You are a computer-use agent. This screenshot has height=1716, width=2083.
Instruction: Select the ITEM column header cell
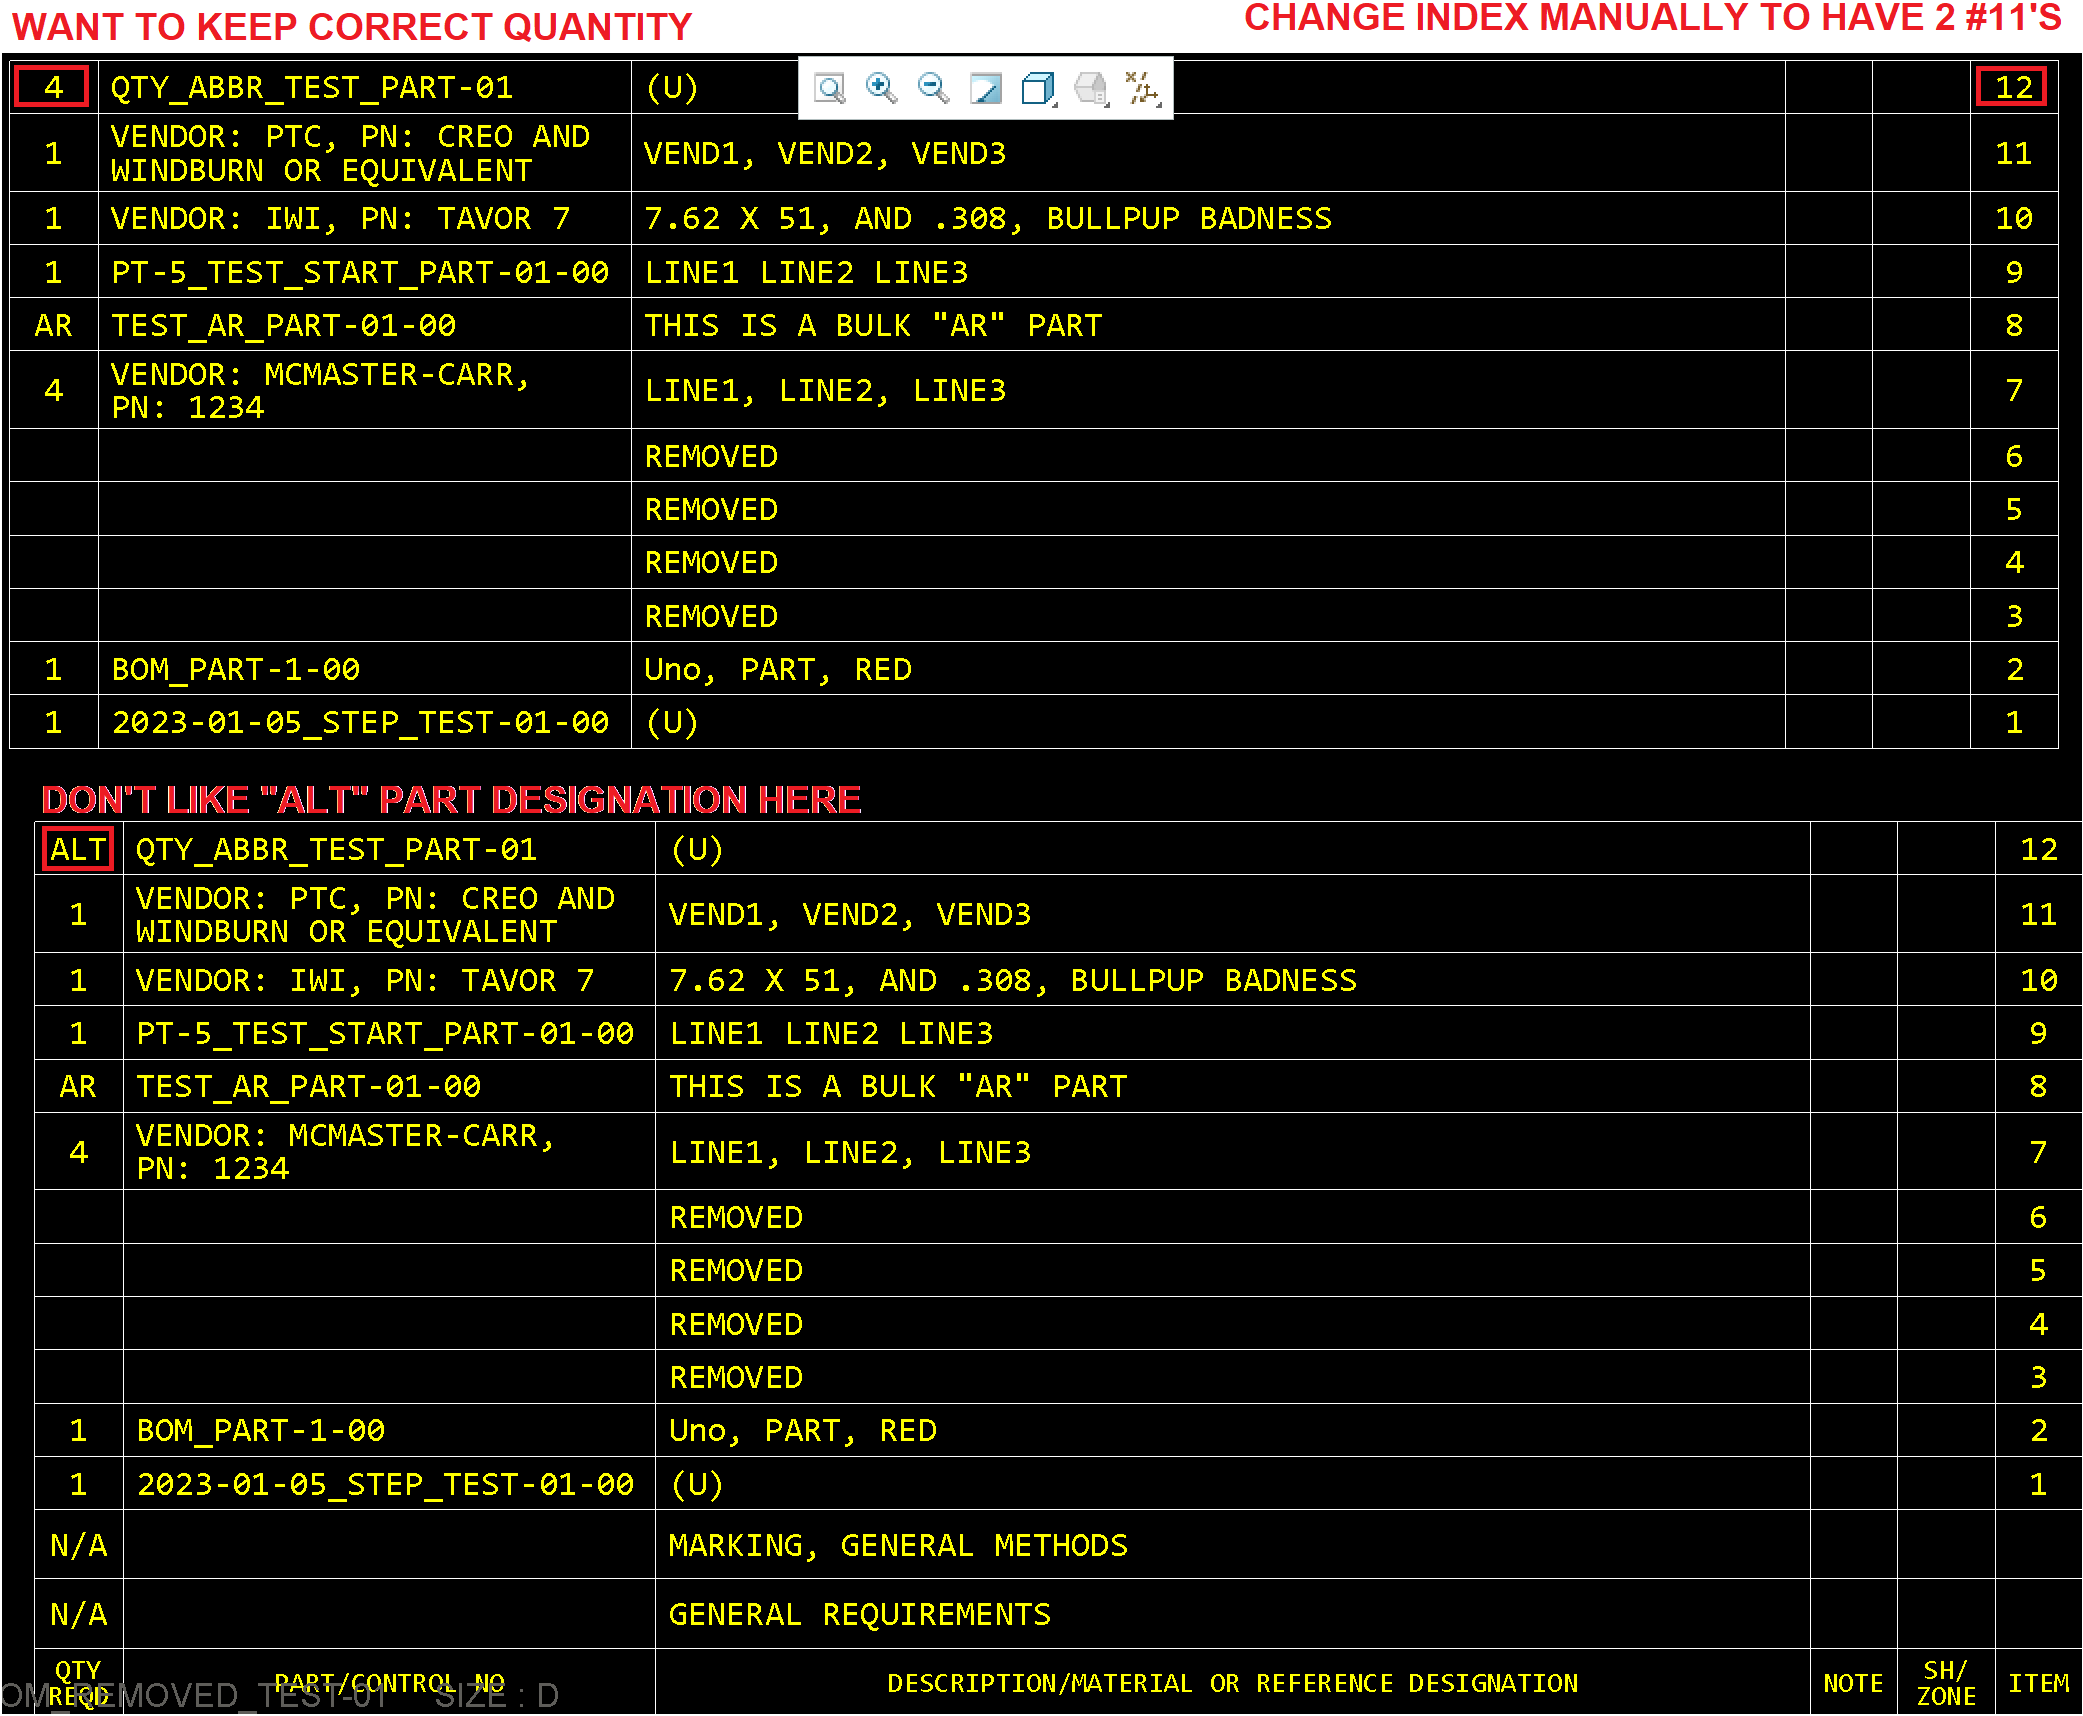click(x=2040, y=1682)
